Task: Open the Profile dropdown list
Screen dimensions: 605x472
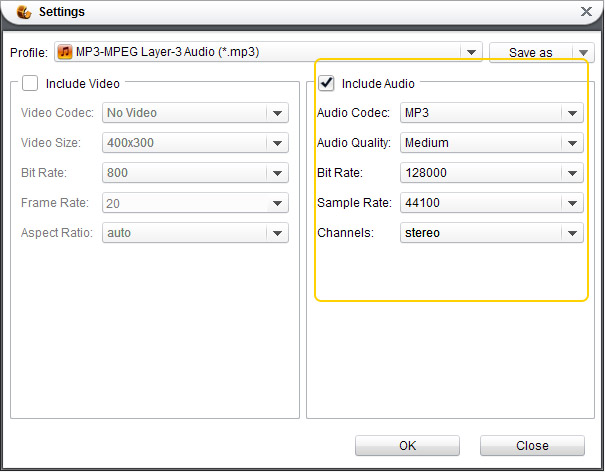Action: click(x=268, y=51)
